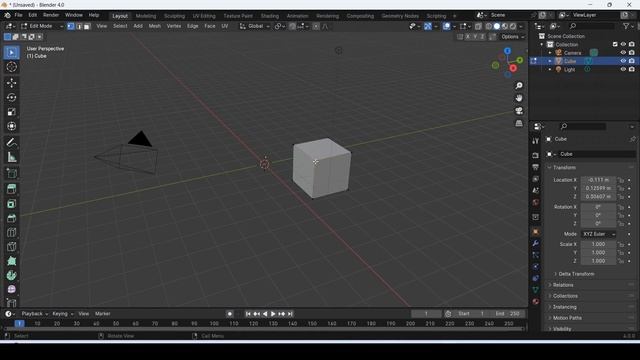Play the animation forward
This screenshot has height=360, width=640.
pyautogui.click(x=273, y=314)
